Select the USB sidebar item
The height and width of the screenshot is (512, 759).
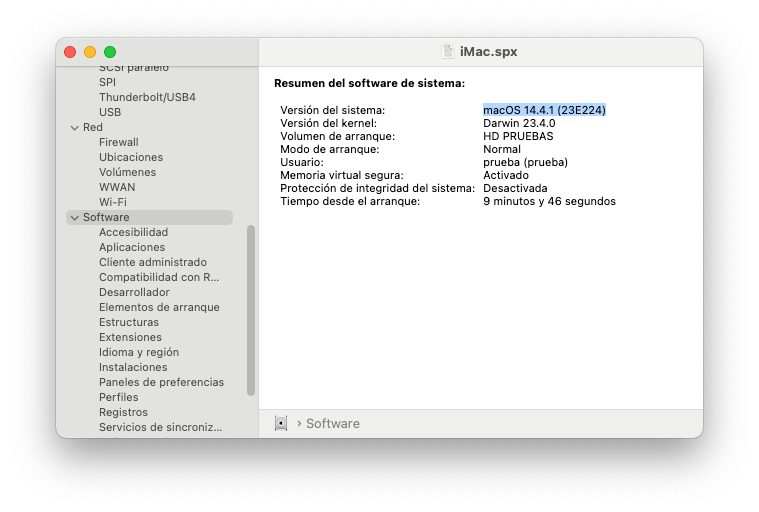(110, 112)
